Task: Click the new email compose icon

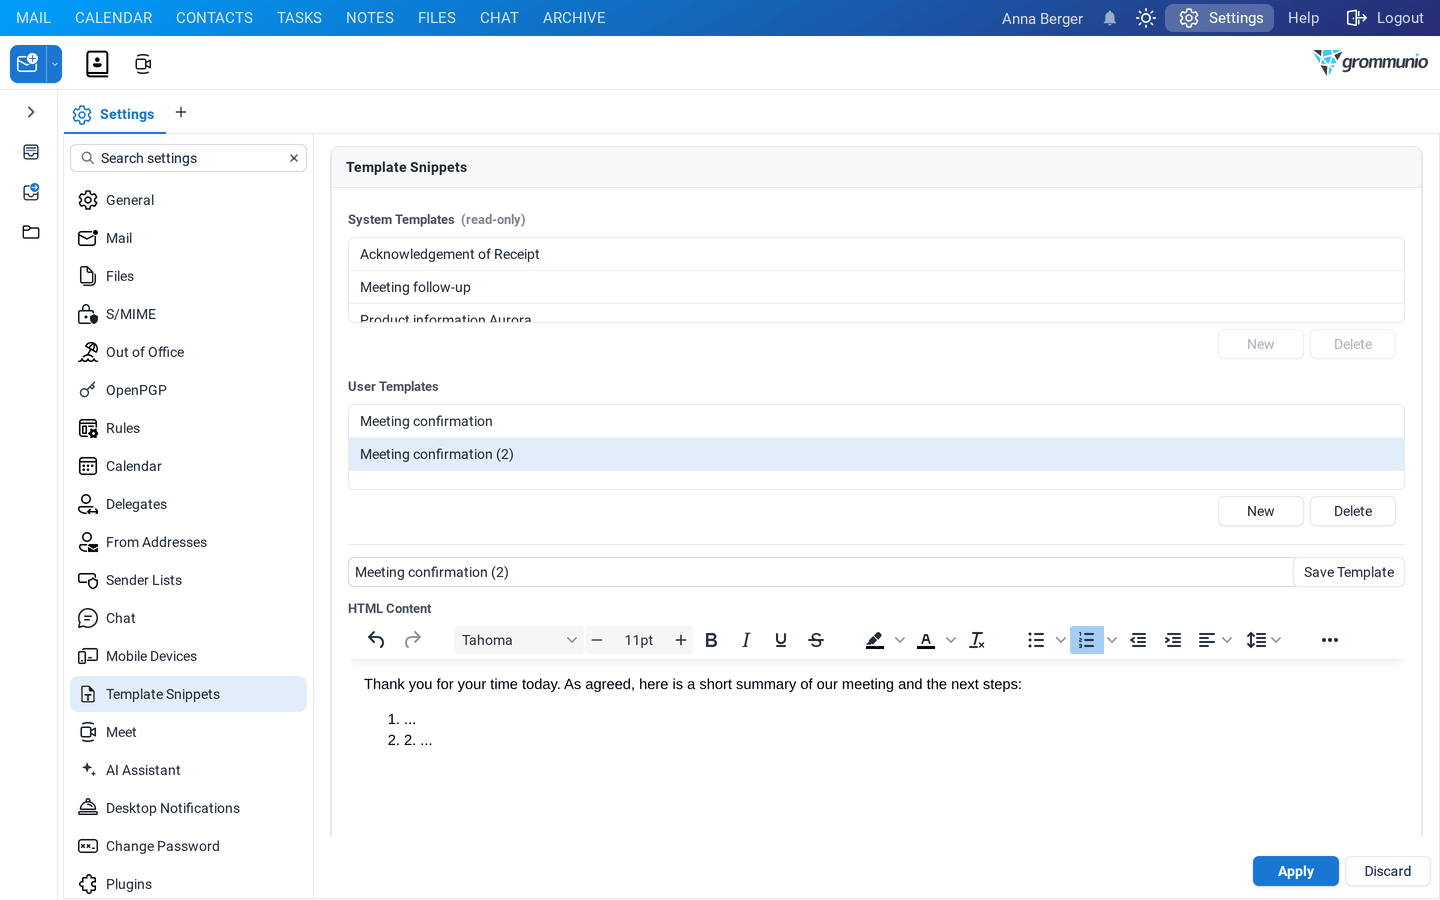Action: click(x=28, y=64)
